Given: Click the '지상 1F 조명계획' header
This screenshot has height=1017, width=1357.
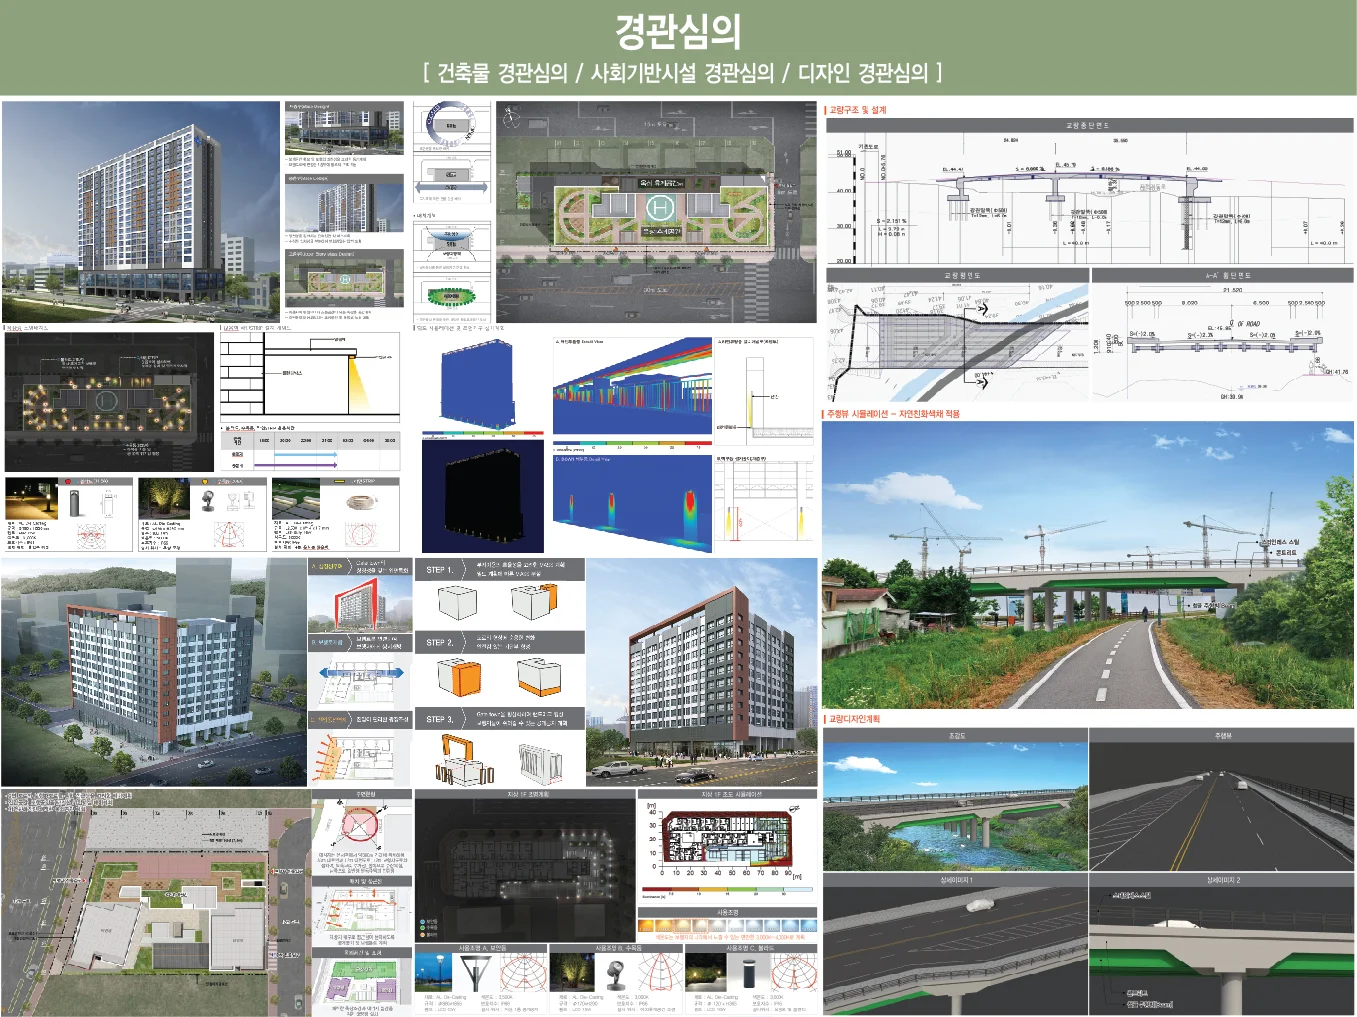Looking at the screenshot, I should 525,794.
